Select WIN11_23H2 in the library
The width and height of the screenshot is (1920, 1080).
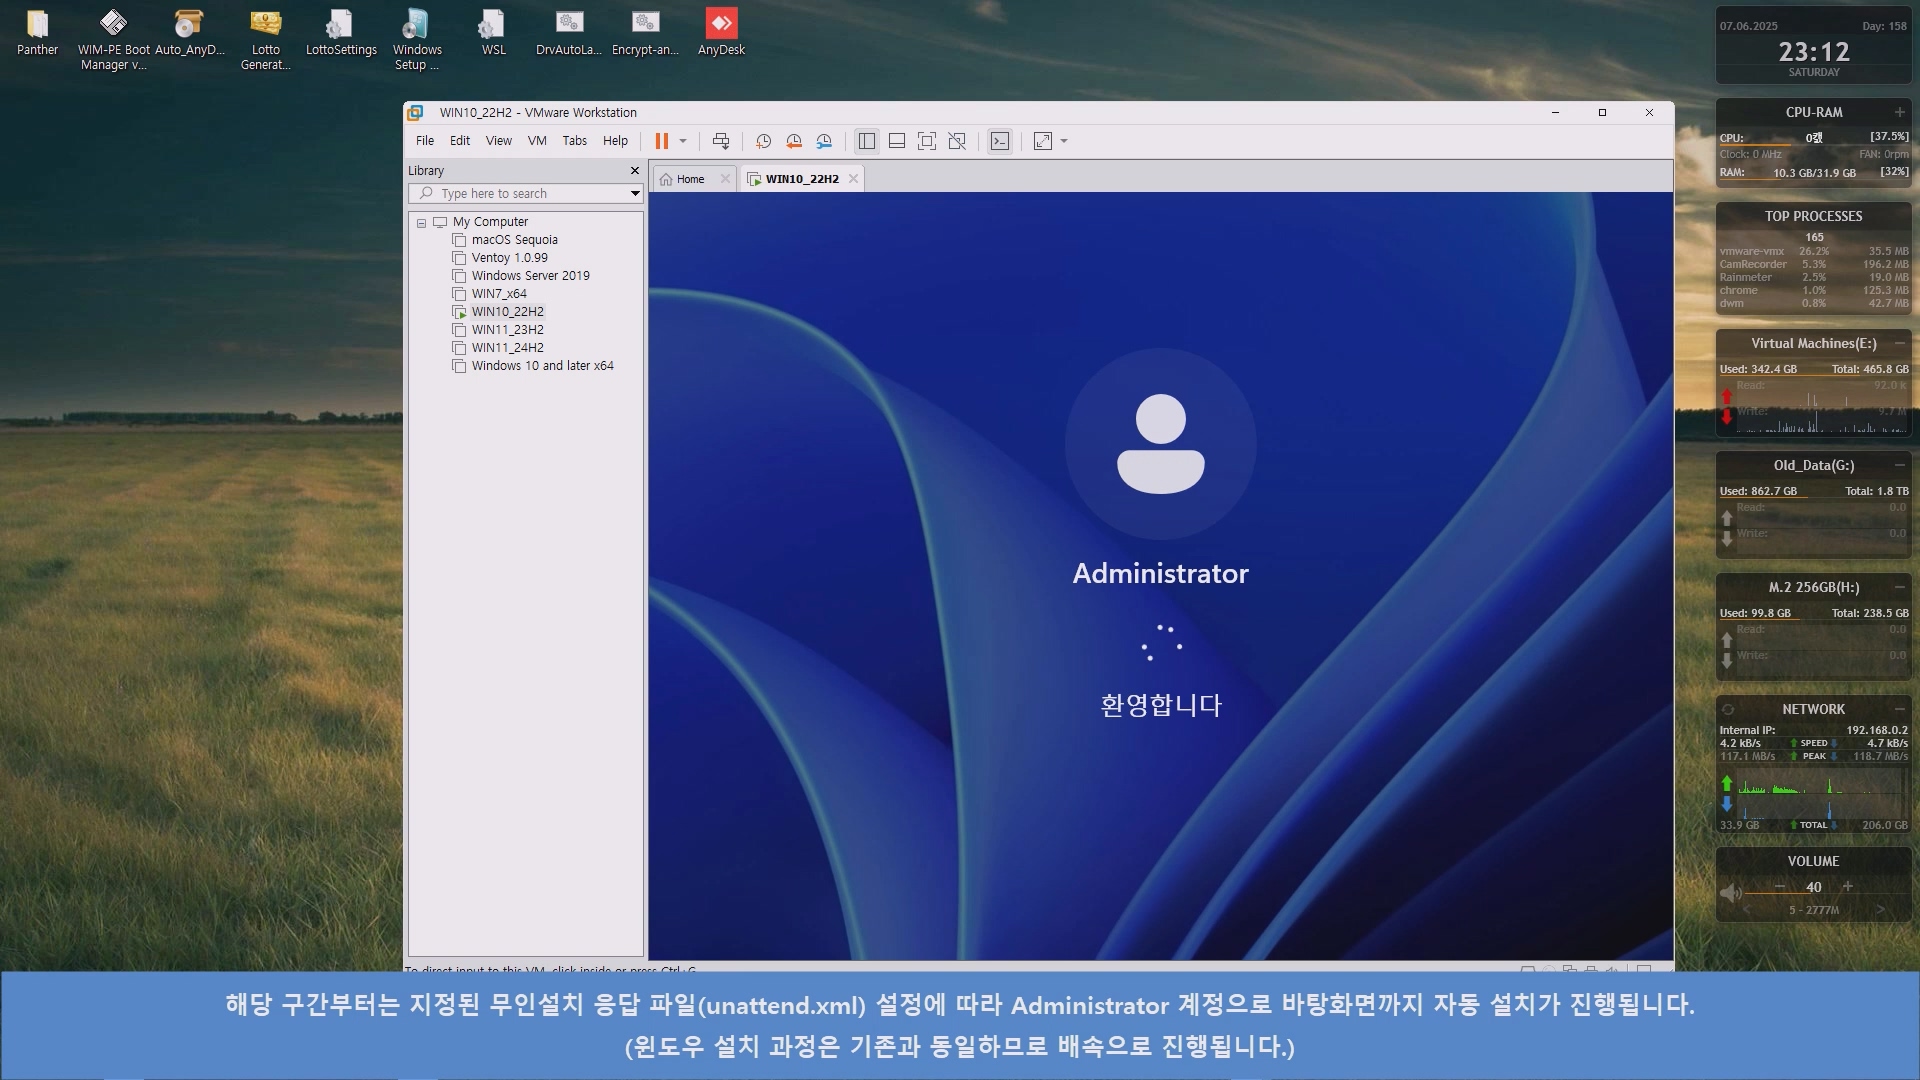(x=507, y=330)
